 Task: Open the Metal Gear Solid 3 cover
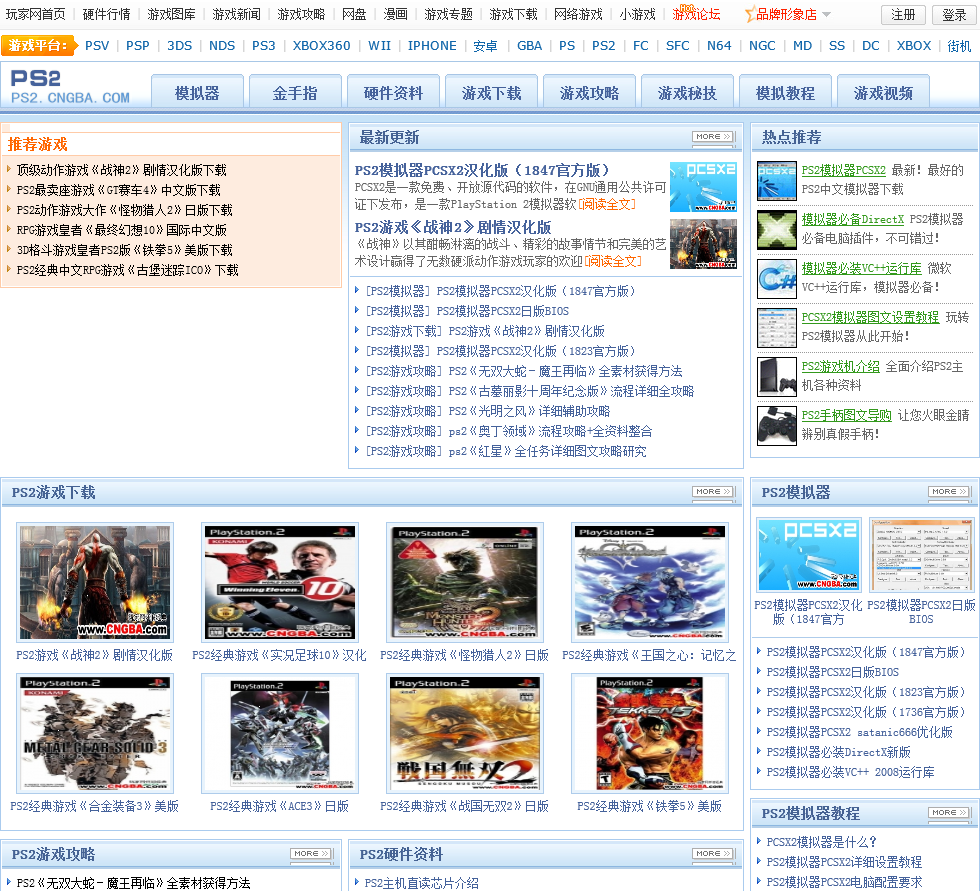coord(94,734)
